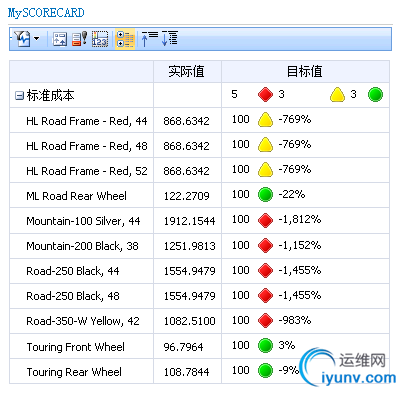
Task: Click the -983% variance value
Action: tap(295, 320)
